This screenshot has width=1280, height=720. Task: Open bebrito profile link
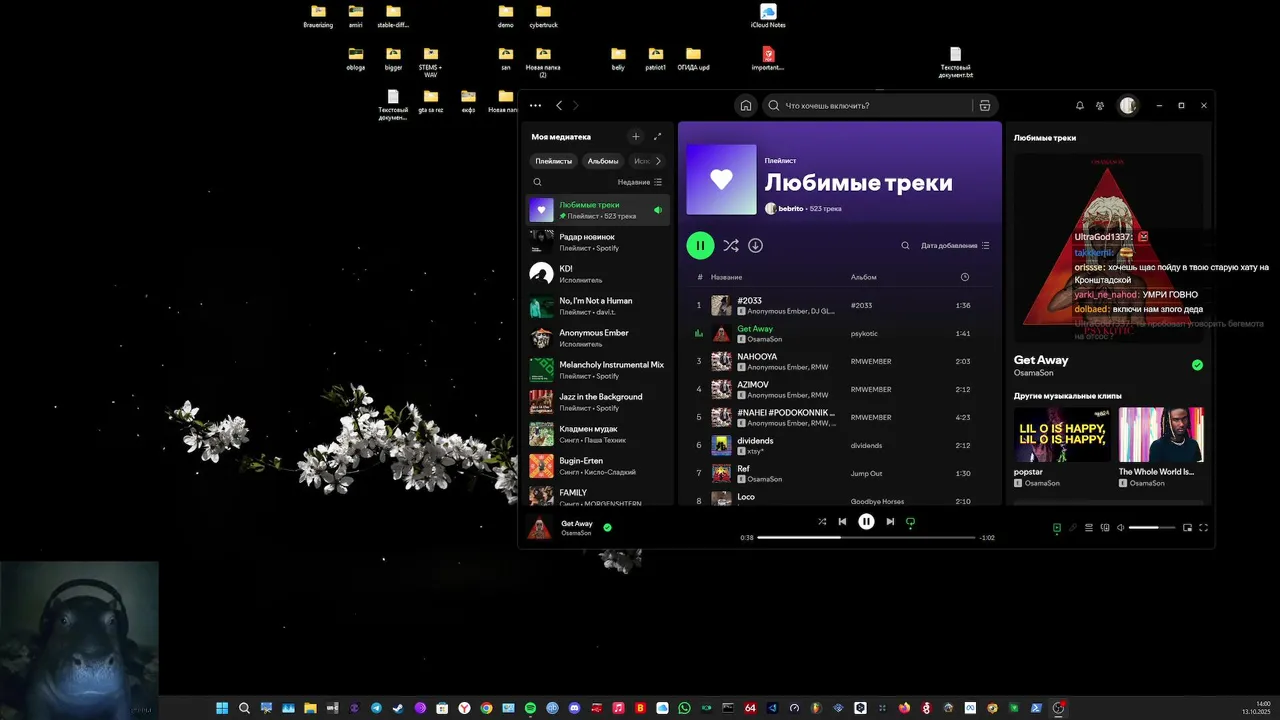point(789,209)
